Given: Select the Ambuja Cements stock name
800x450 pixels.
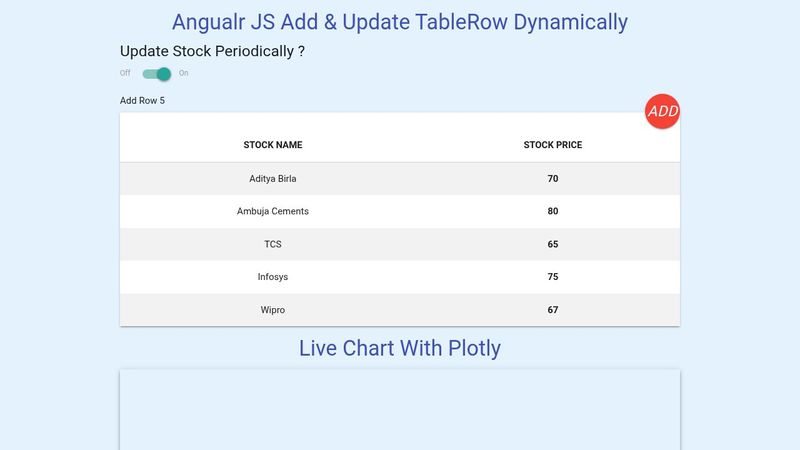Looking at the screenshot, I should [x=273, y=212].
